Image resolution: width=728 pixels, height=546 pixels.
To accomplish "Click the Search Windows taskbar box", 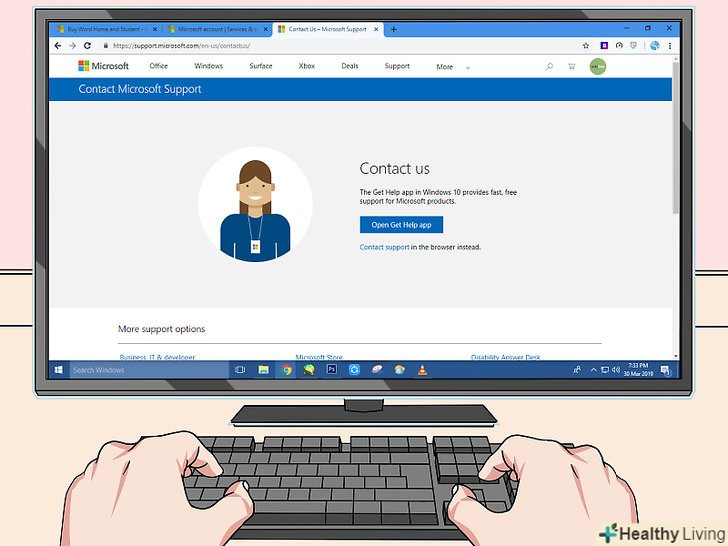I will click(x=150, y=370).
